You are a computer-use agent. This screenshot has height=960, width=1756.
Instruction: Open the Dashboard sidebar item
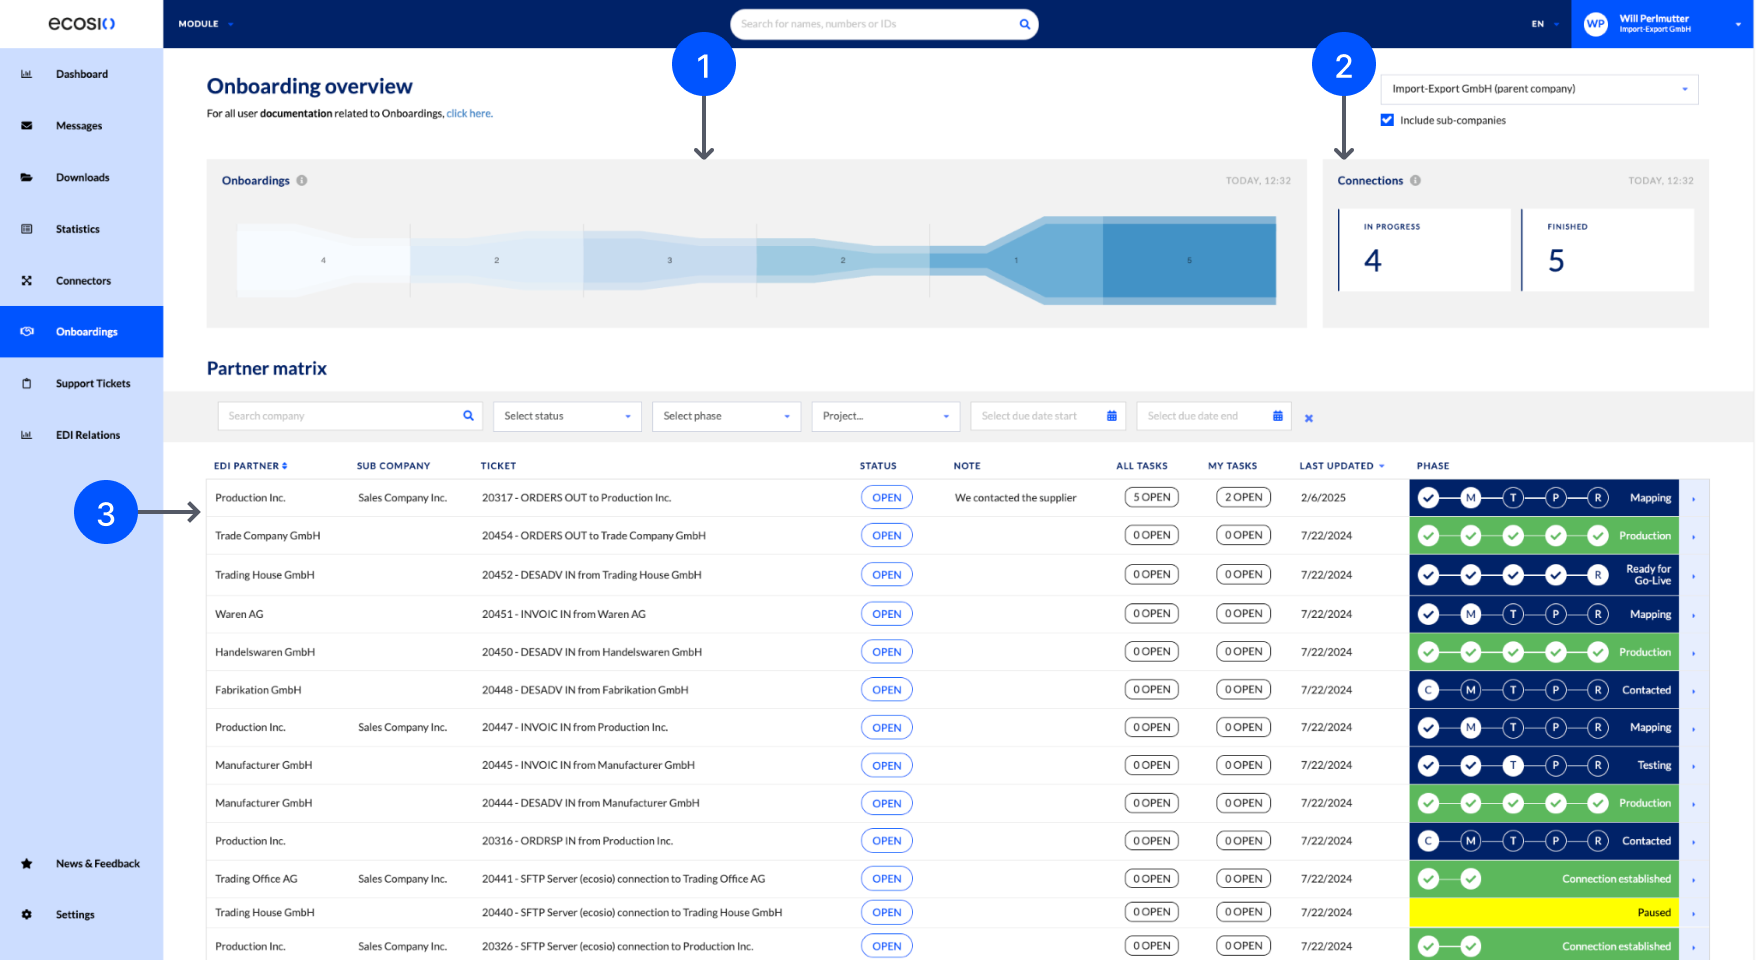(x=81, y=74)
